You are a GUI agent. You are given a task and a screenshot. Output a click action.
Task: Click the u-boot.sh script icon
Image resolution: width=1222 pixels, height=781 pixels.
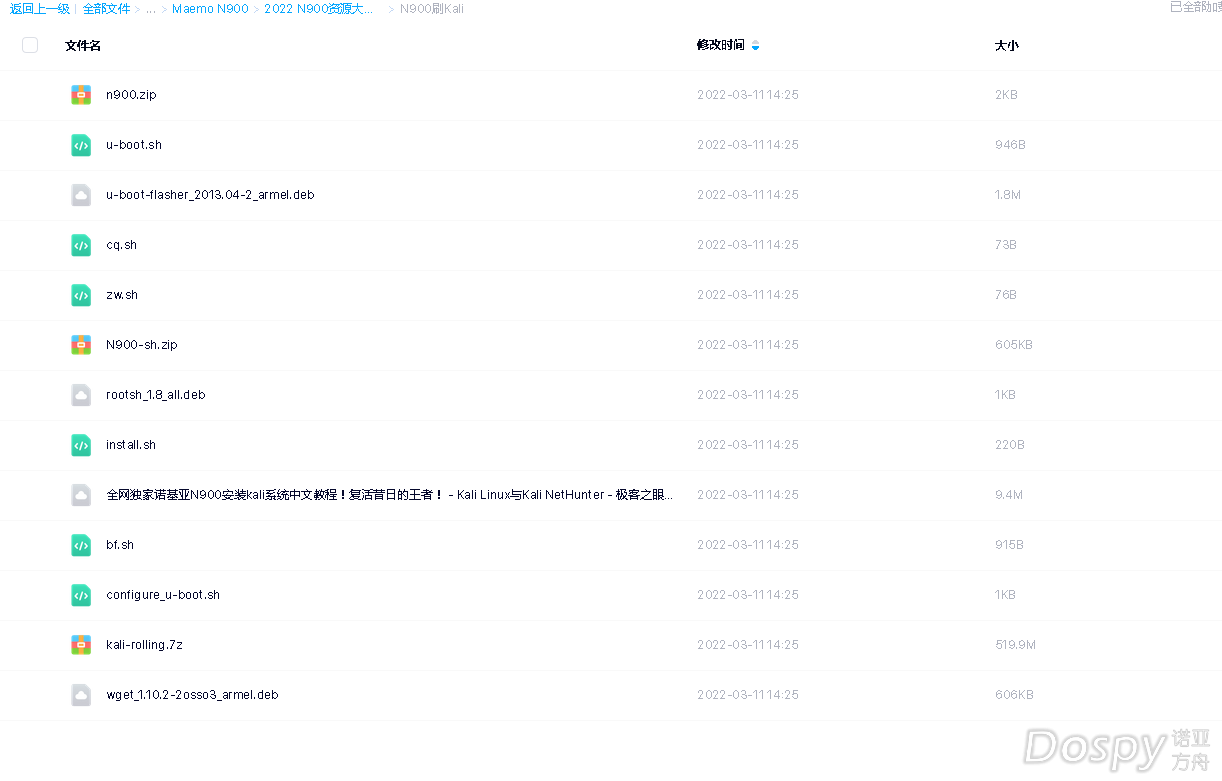click(81, 145)
